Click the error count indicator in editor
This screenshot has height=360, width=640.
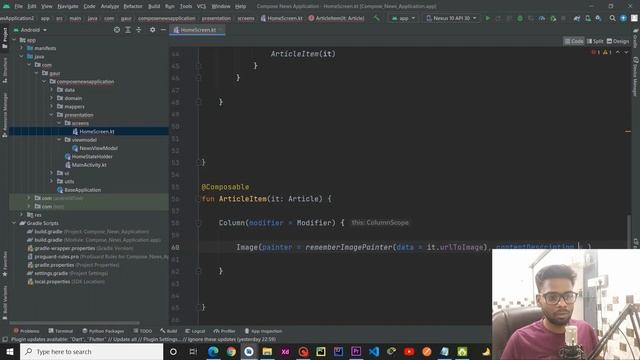596,52
